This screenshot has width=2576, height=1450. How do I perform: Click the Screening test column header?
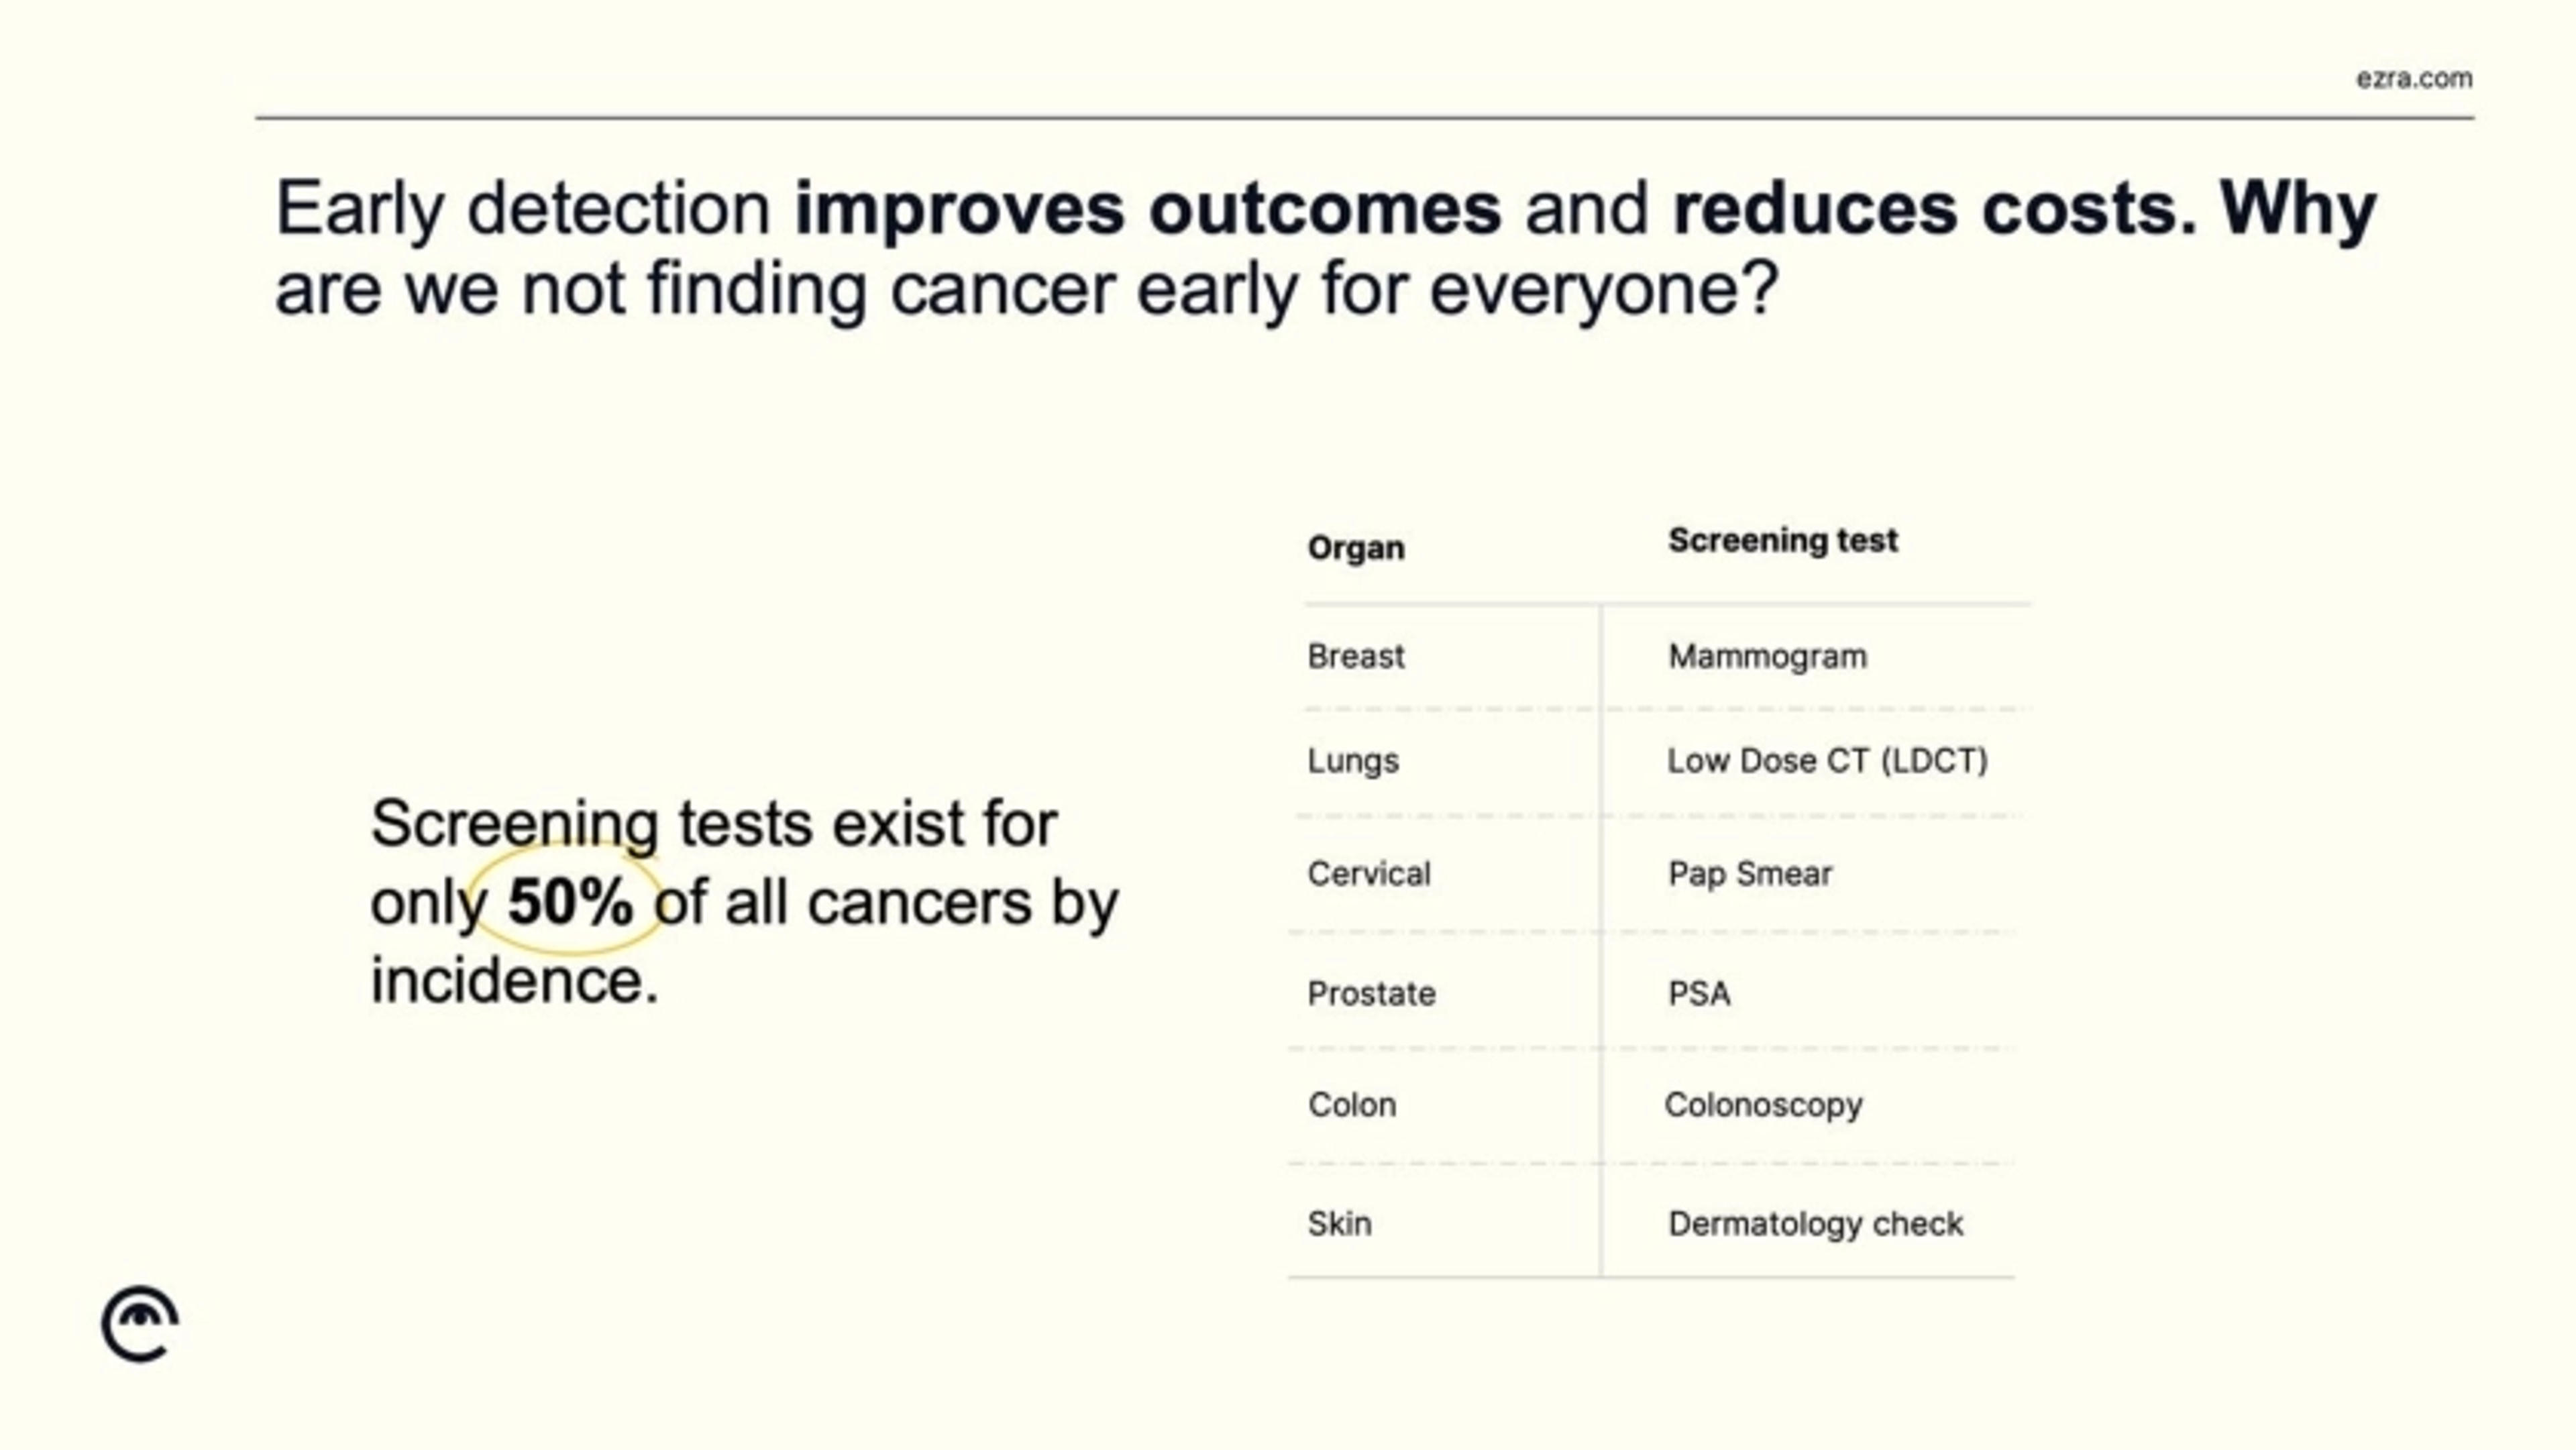click(x=1782, y=540)
